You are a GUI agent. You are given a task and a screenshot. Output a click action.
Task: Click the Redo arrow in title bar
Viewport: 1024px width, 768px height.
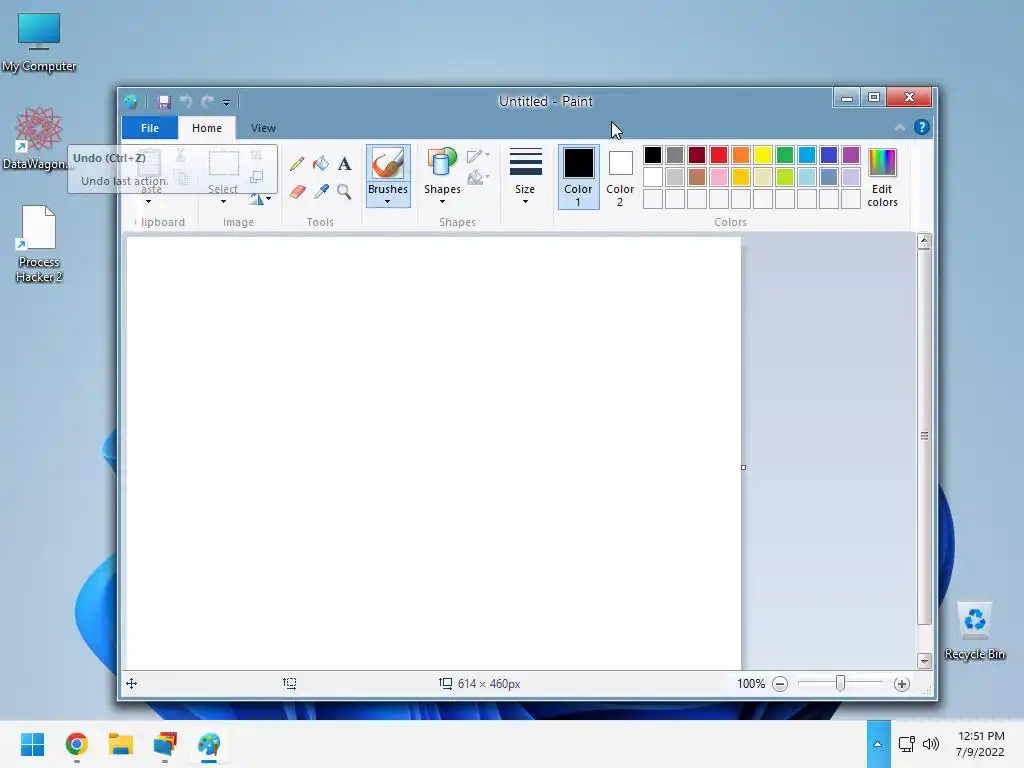coord(207,102)
